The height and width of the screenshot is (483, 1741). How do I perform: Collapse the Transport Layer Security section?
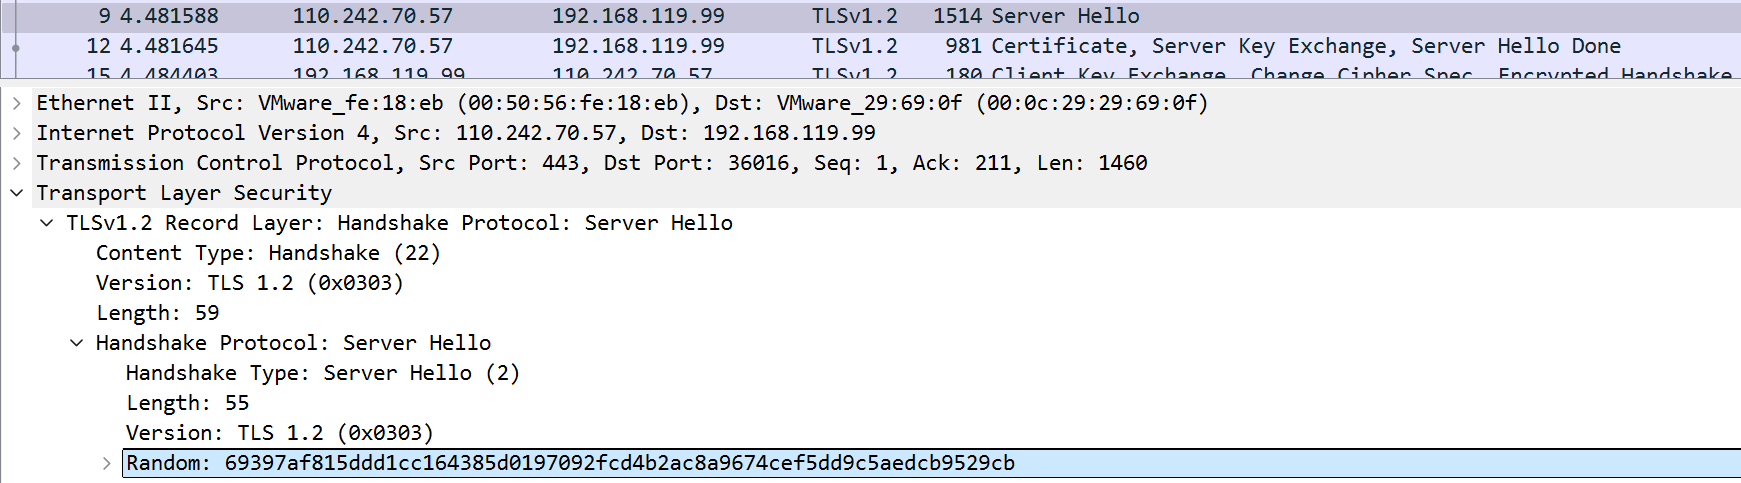[16, 193]
